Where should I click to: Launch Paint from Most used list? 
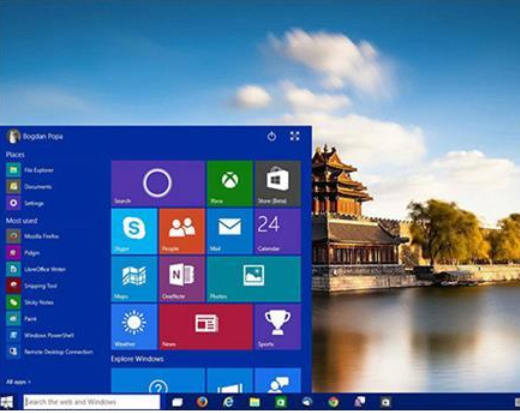coord(22,319)
